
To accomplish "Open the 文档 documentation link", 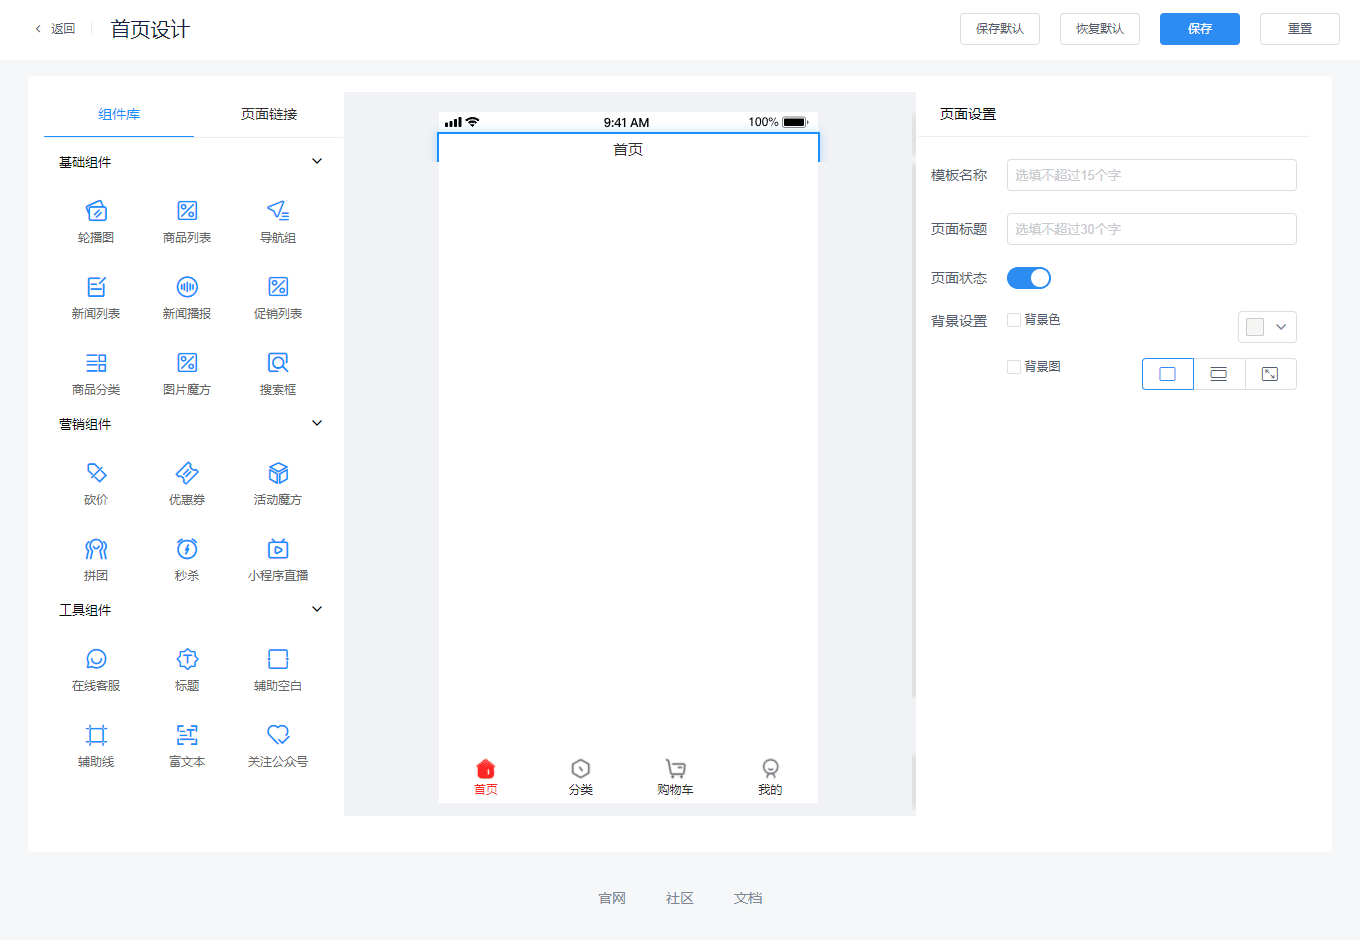I will (x=748, y=898).
